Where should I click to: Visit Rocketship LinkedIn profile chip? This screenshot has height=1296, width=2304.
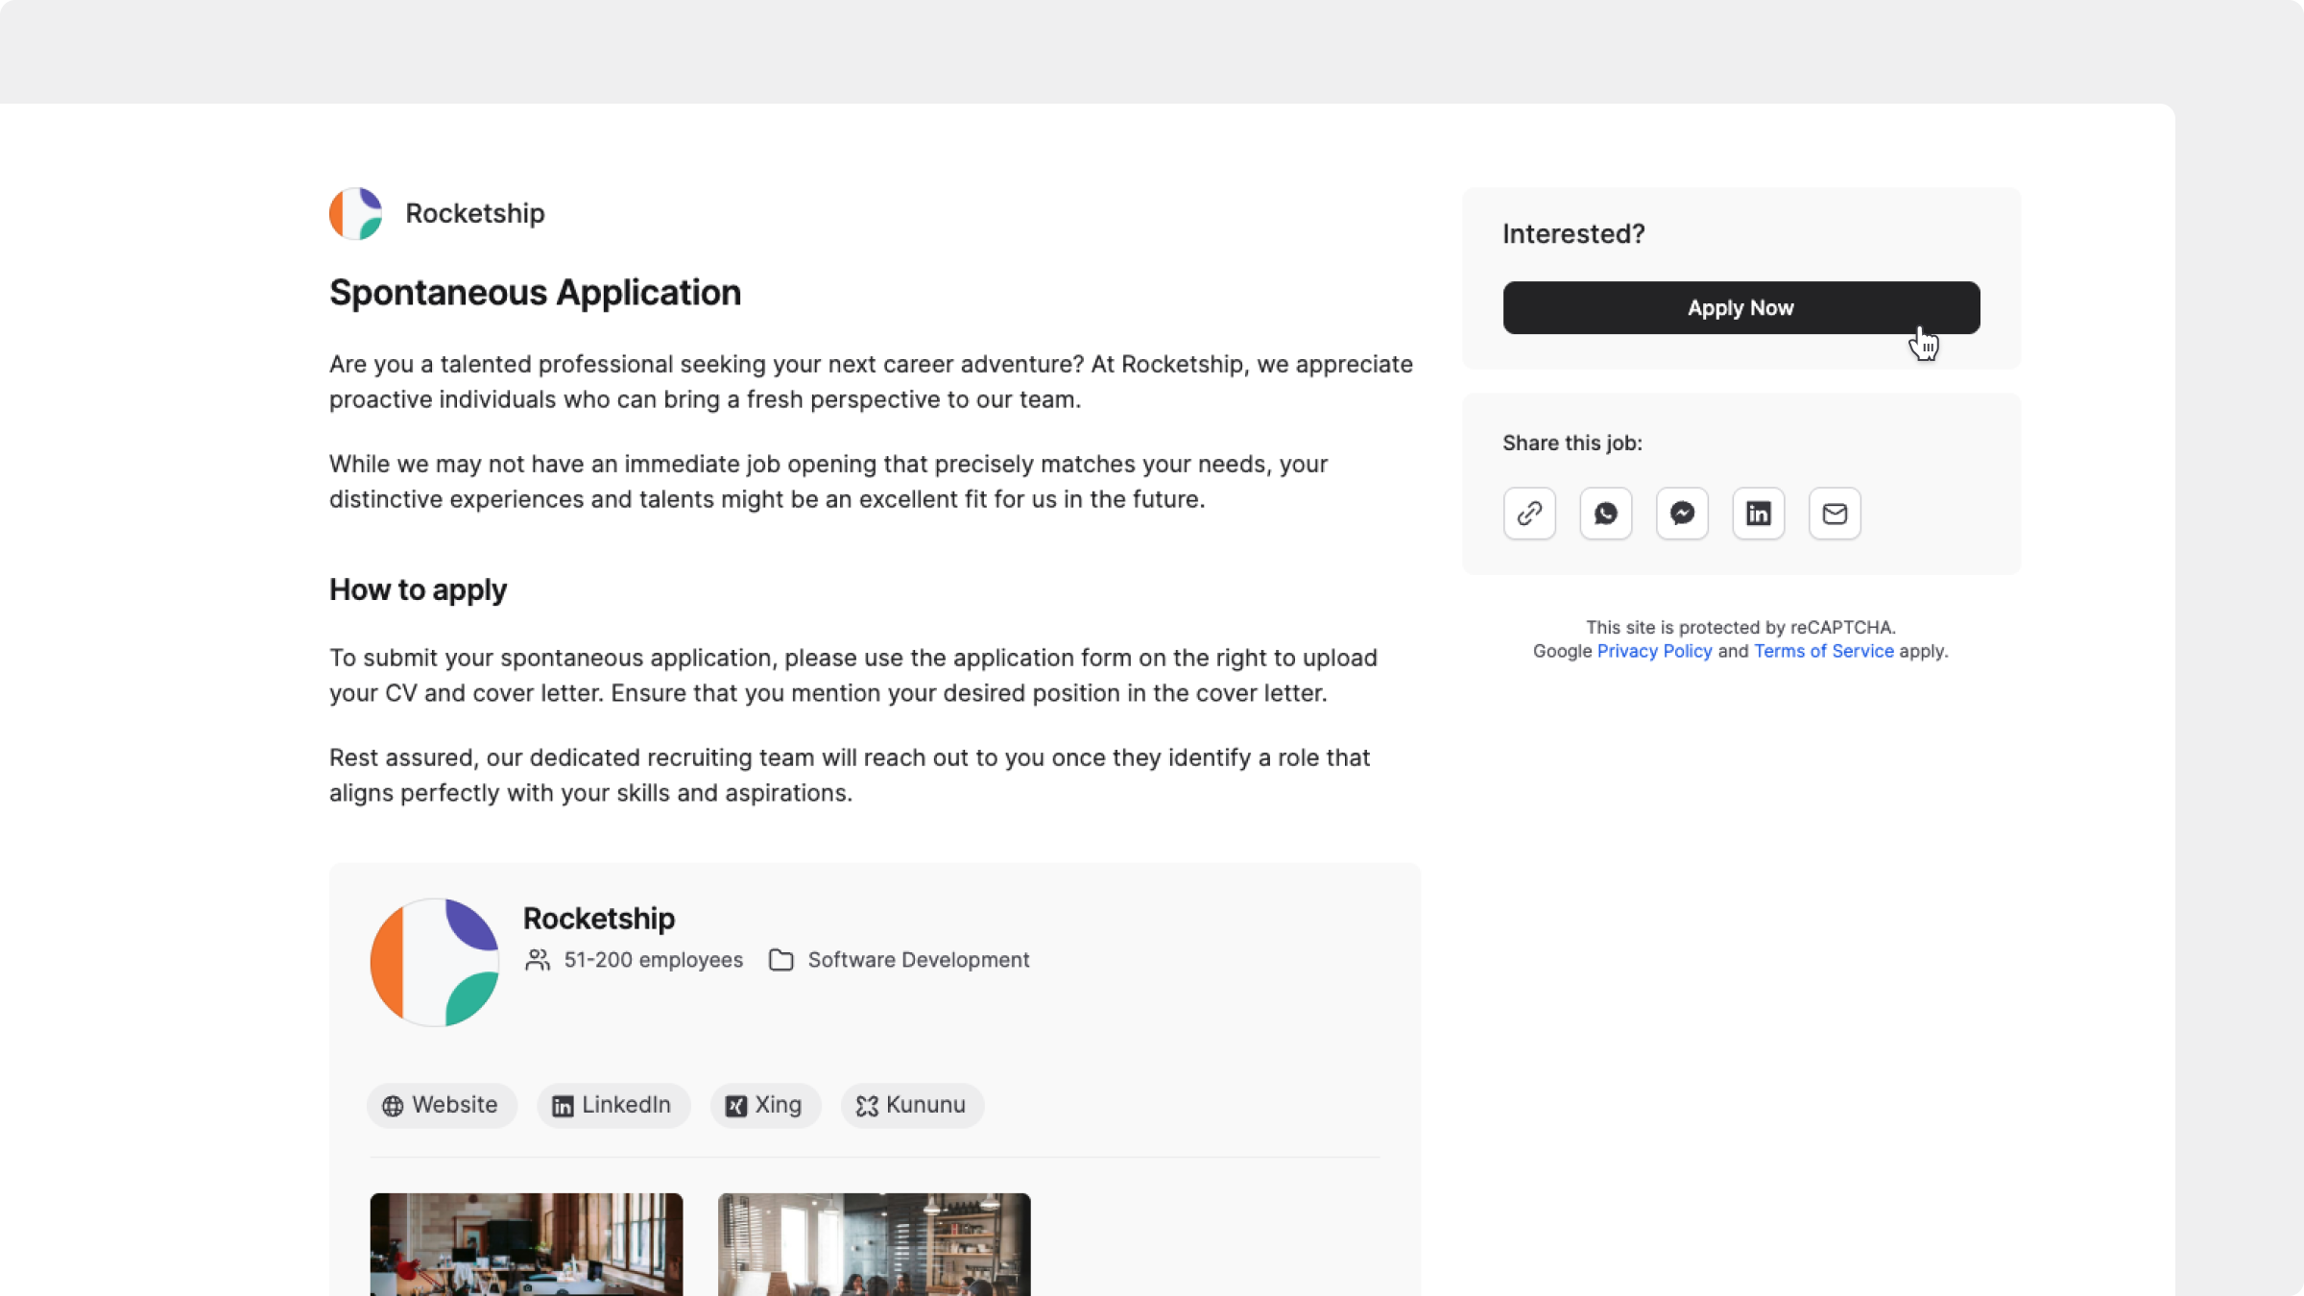(613, 1105)
